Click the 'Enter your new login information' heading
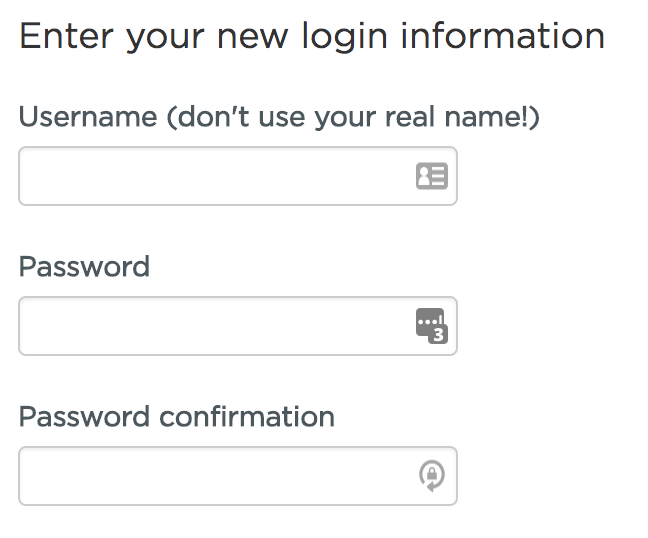Viewport: 648px width, 538px height. pyautogui.click(x=312, y=37)
